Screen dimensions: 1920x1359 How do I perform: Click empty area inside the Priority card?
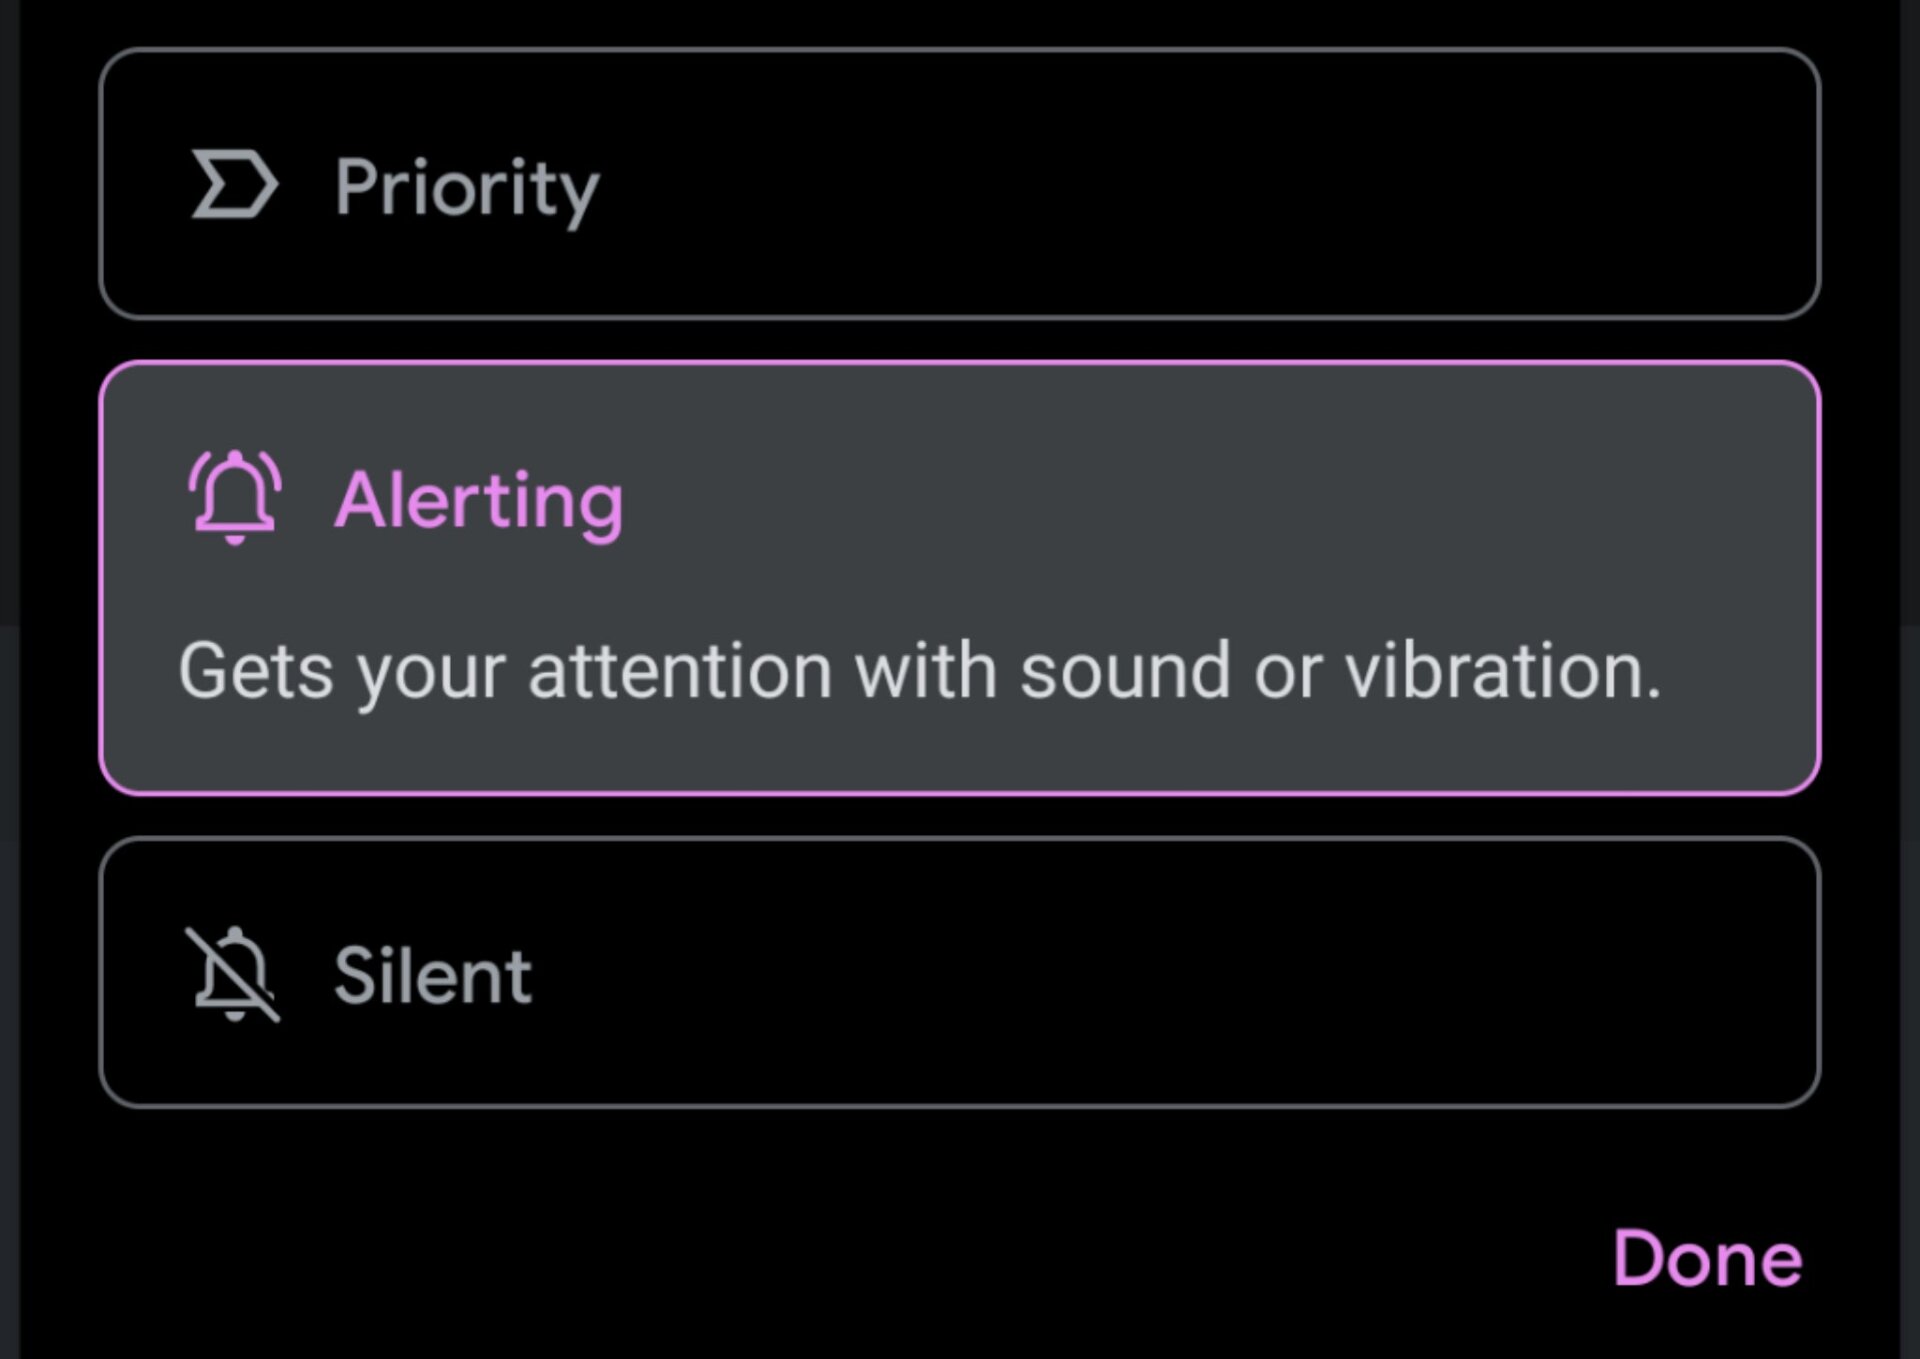point(1200,185)
